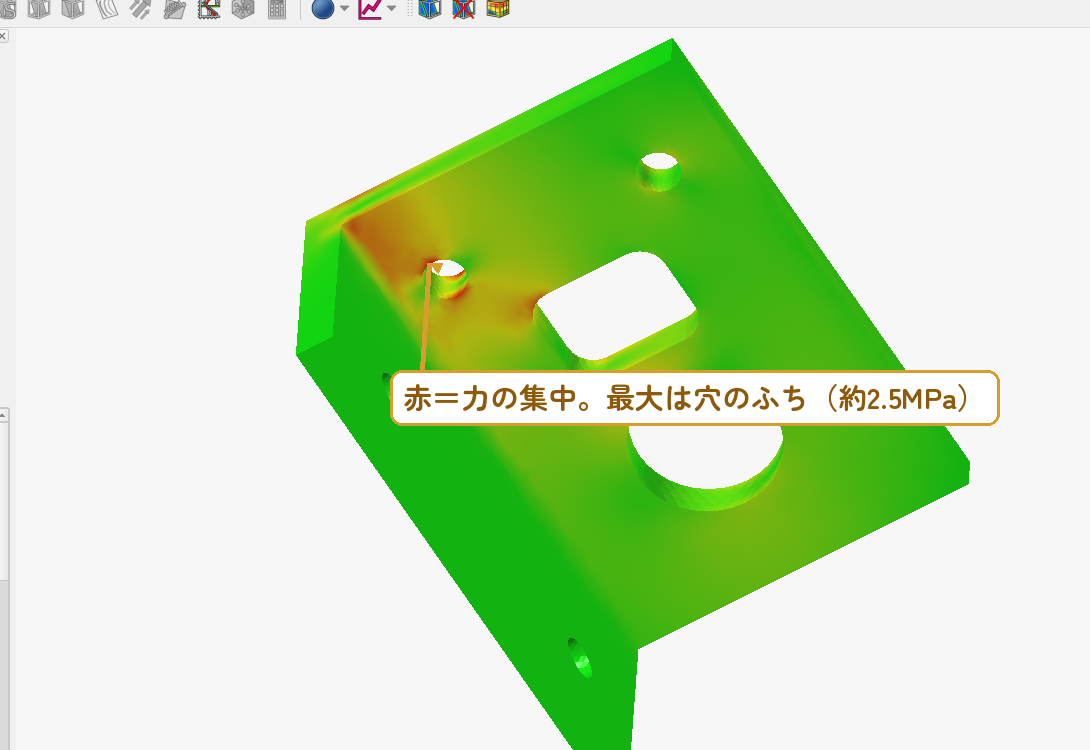Click the cube icon crossed with red X
This screenshot has width=1090, height=750.
click(464, 8)
